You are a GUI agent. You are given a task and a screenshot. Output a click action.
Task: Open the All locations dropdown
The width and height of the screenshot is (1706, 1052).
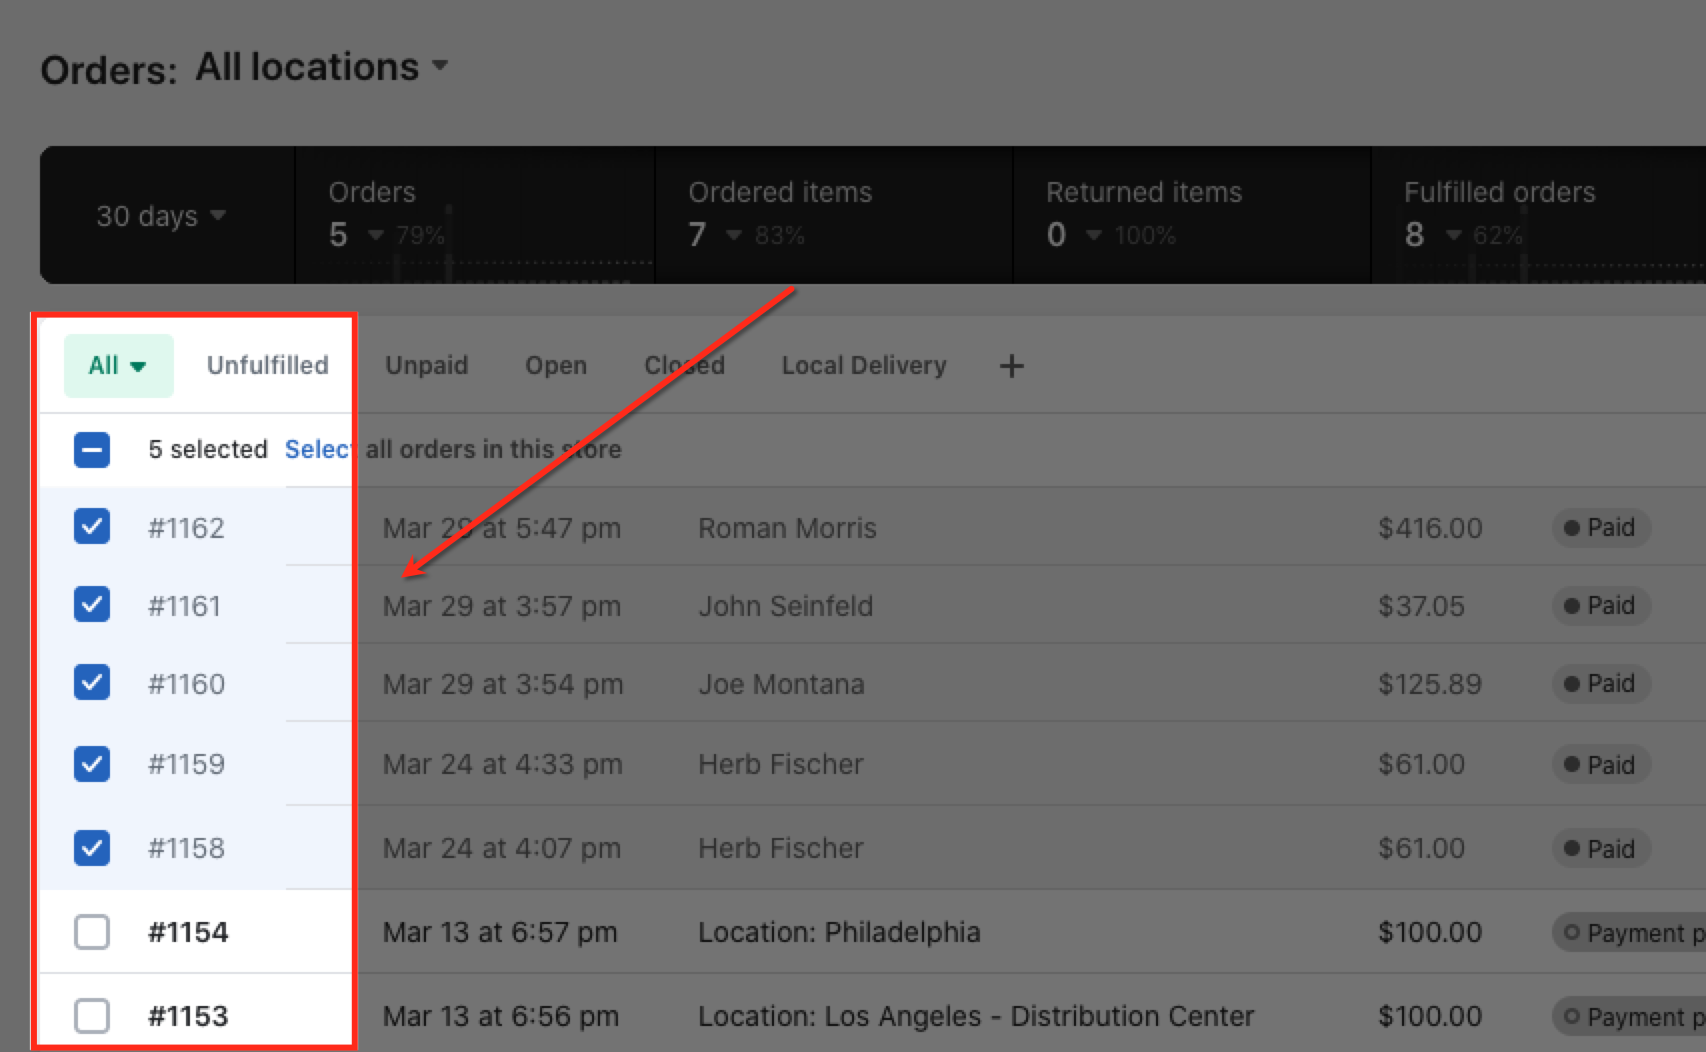(x=322, y=67)
